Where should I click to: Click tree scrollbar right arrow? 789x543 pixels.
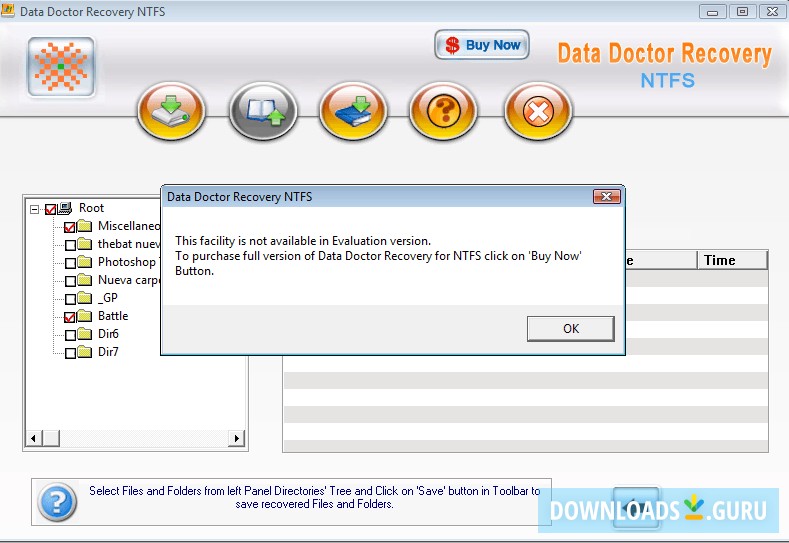click(236, 438)
